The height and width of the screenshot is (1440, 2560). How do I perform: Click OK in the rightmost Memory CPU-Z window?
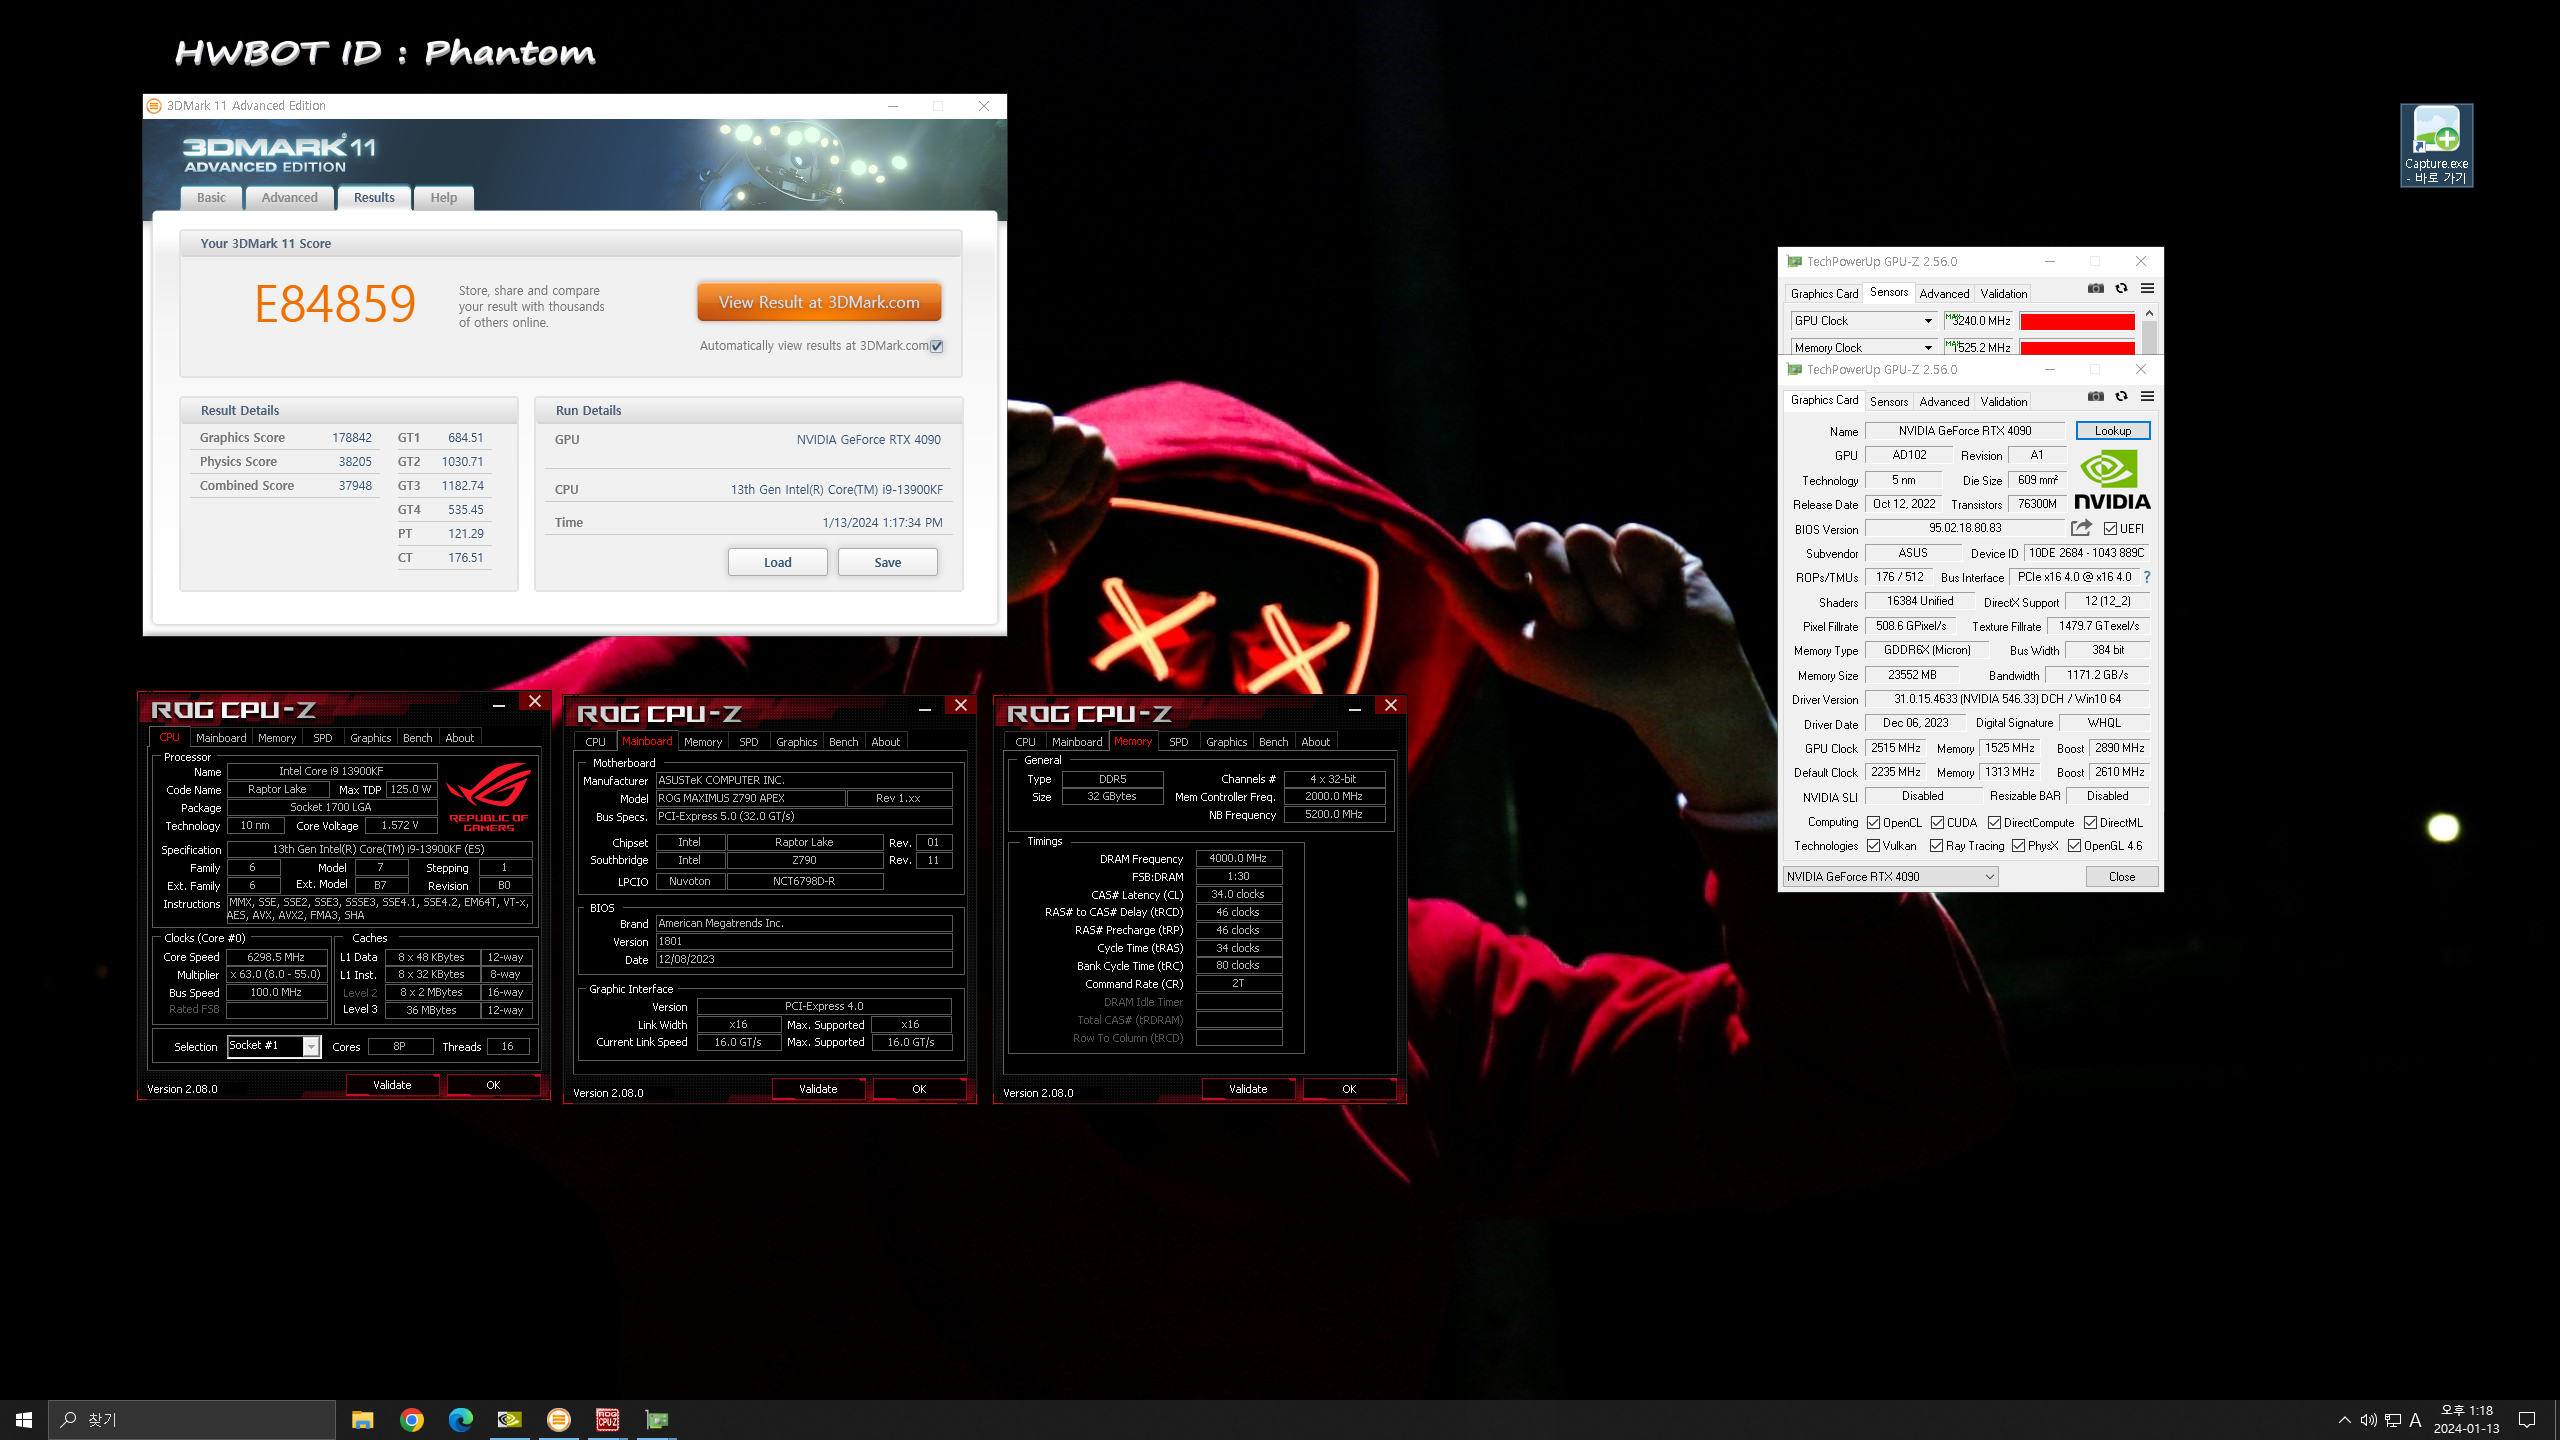point(1348,1089)
